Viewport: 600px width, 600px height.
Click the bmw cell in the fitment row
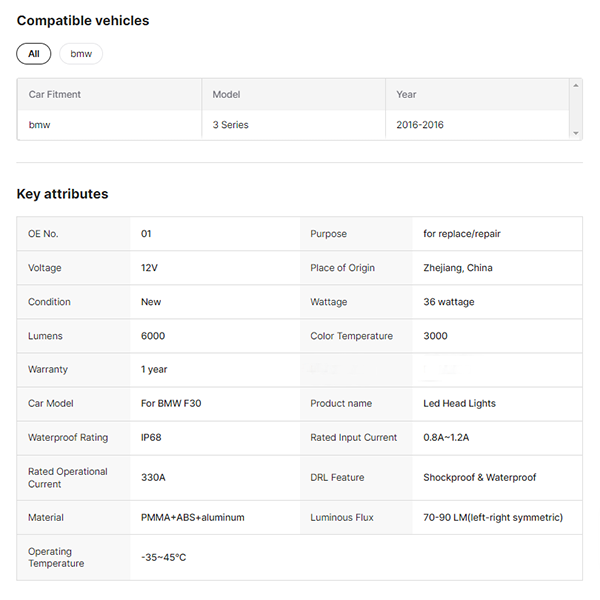point(39,125)
